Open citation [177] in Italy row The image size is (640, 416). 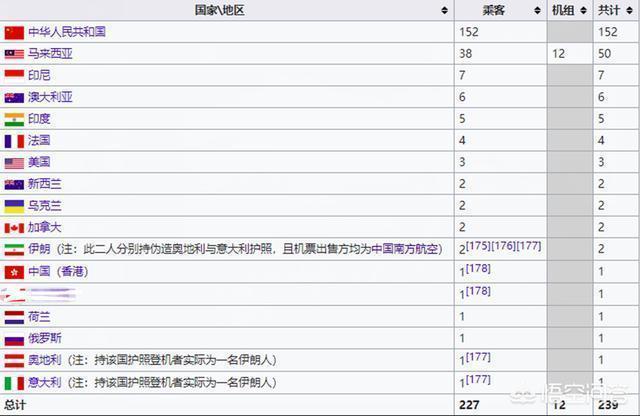[x=478, y=379]
